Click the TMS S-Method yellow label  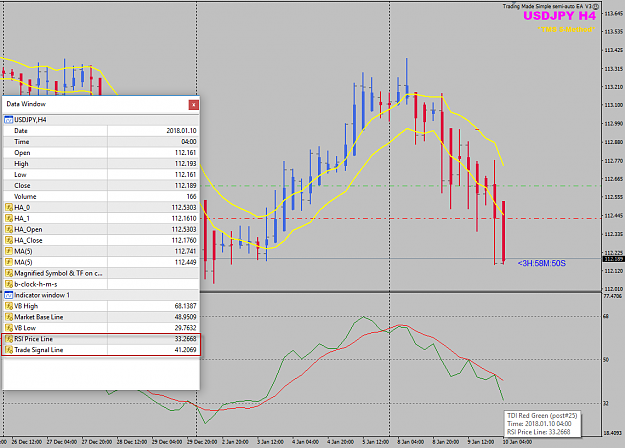566,29
